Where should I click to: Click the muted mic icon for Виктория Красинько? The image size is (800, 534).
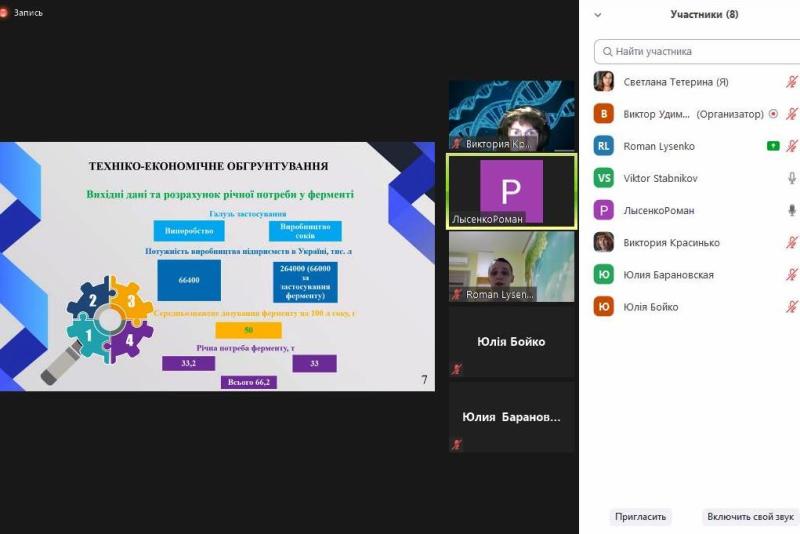pos(791,242)
